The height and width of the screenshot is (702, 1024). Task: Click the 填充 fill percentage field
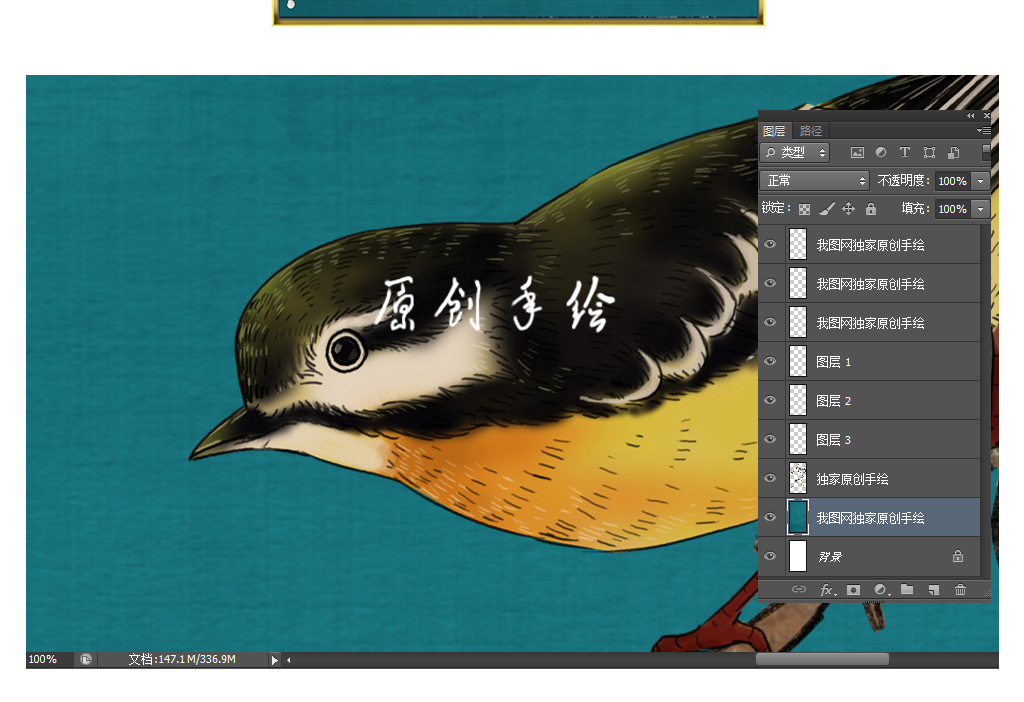tap(951, 209)
